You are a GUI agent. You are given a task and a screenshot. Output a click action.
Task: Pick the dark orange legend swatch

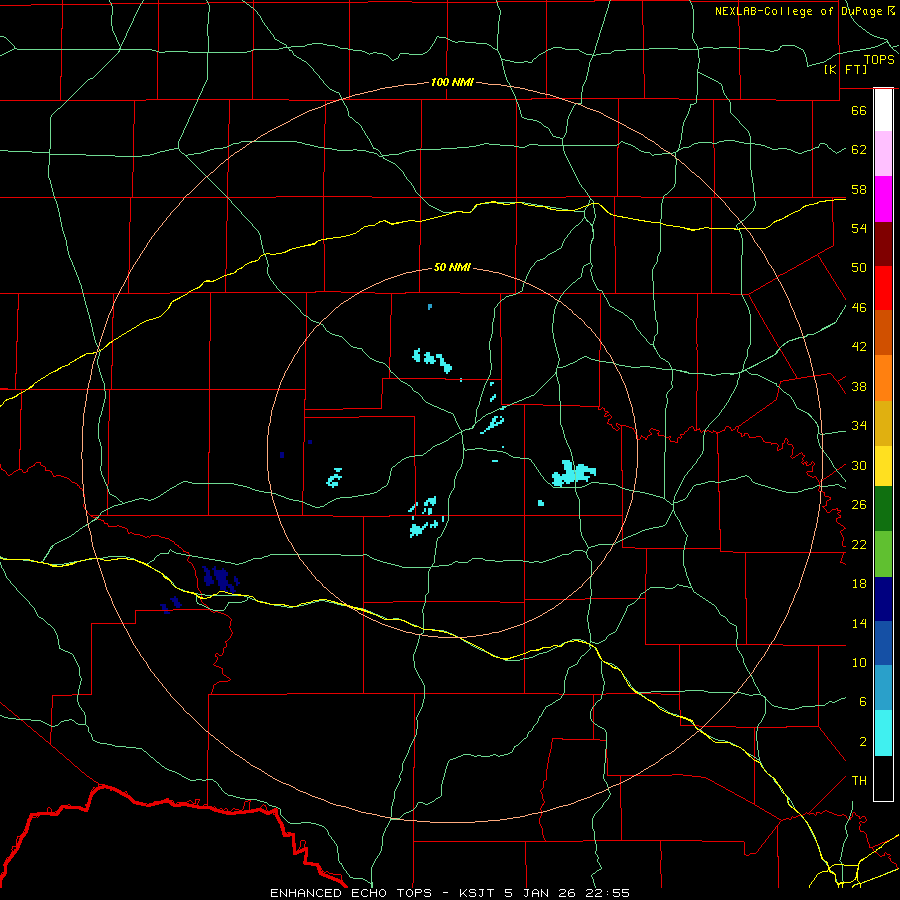click(x=883, y=332)
